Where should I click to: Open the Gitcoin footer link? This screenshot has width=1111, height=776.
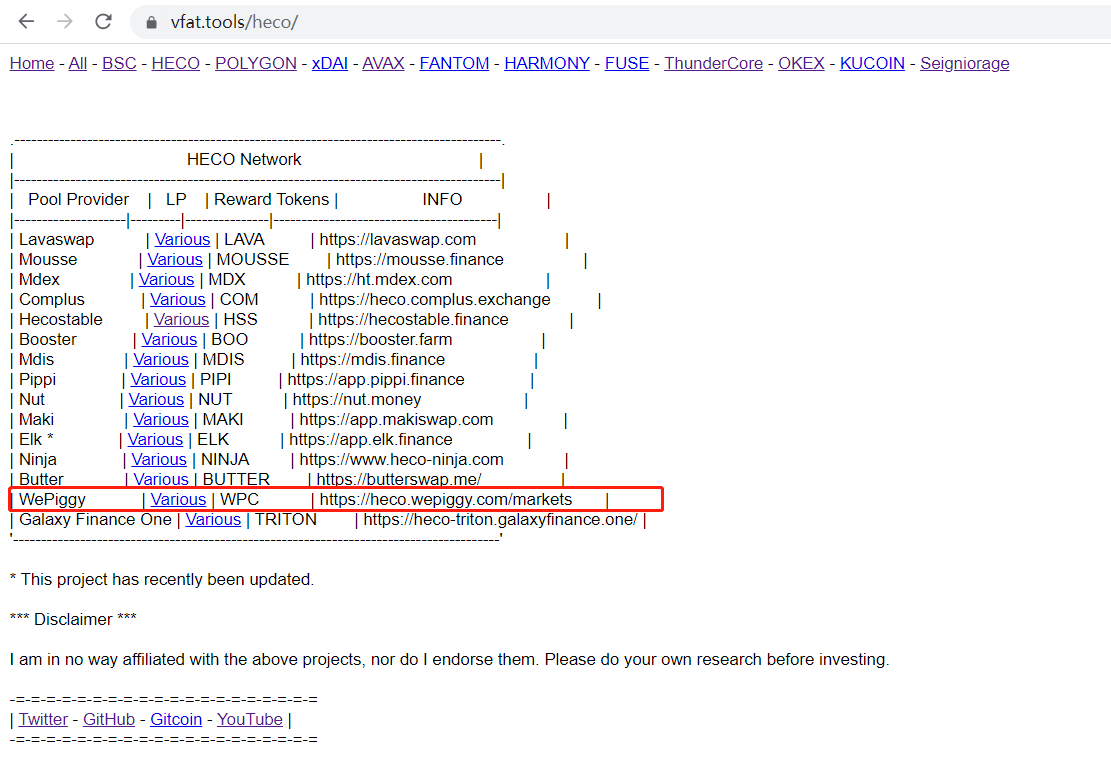176,719
